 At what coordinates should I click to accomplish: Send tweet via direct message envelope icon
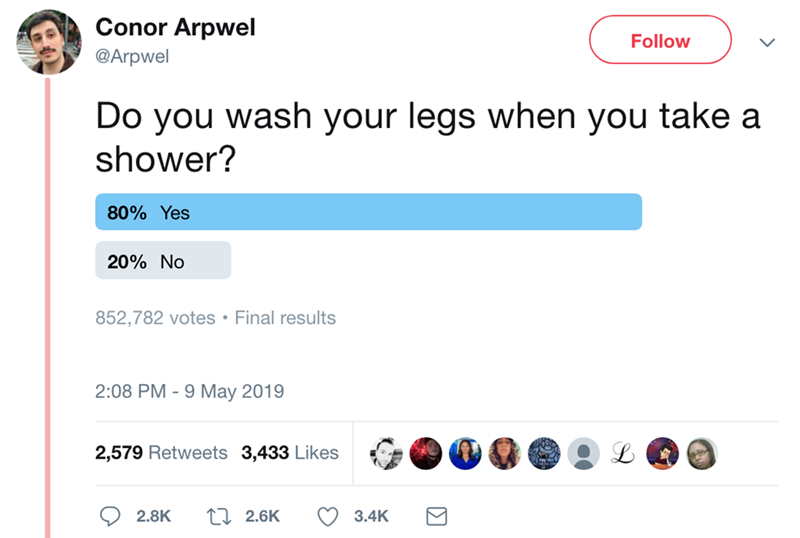(x=436, y=516)
